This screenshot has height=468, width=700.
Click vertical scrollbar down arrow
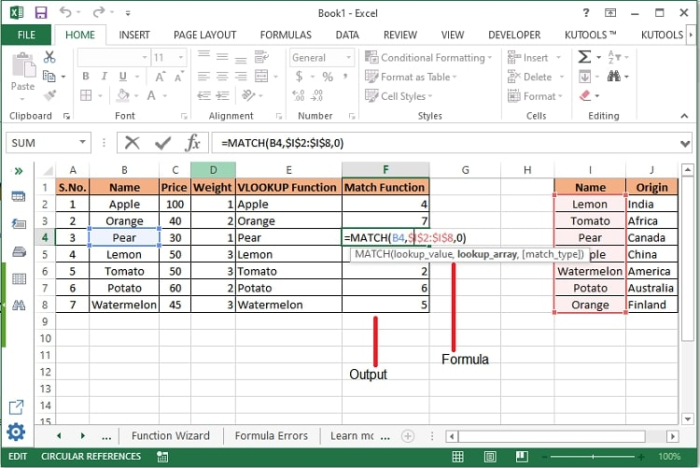[687, 419]
